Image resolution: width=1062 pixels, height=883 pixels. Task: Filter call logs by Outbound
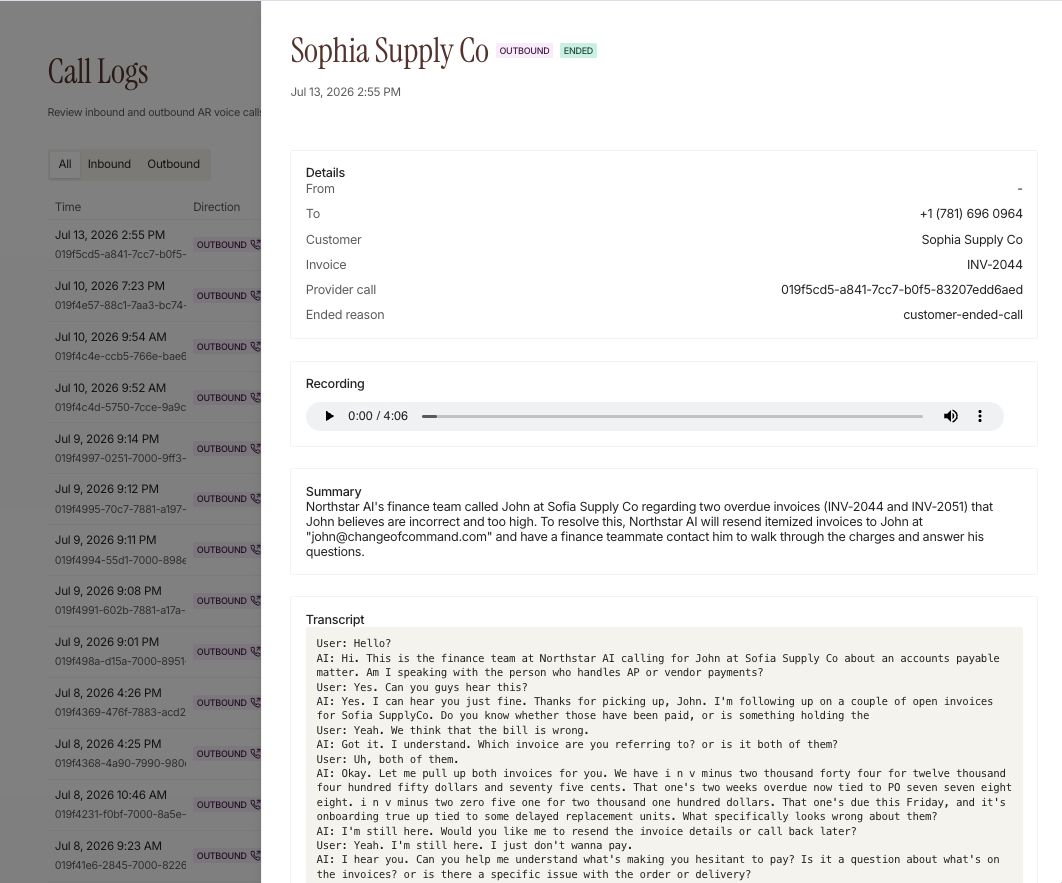click(173, 164)
